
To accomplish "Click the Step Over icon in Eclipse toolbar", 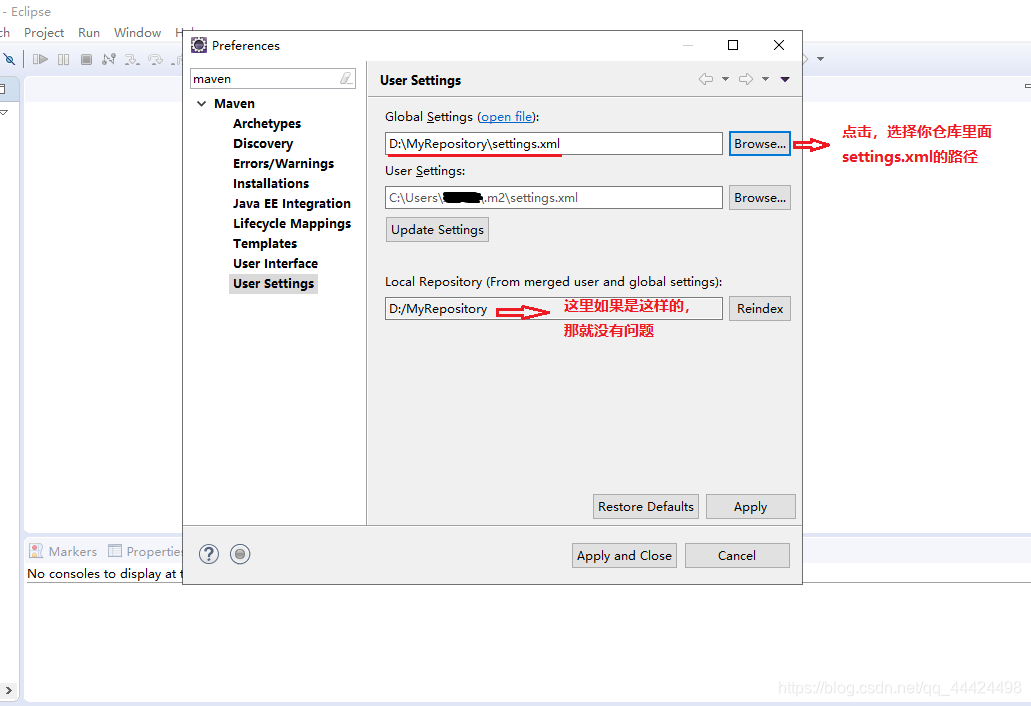I will coord(155,60).
